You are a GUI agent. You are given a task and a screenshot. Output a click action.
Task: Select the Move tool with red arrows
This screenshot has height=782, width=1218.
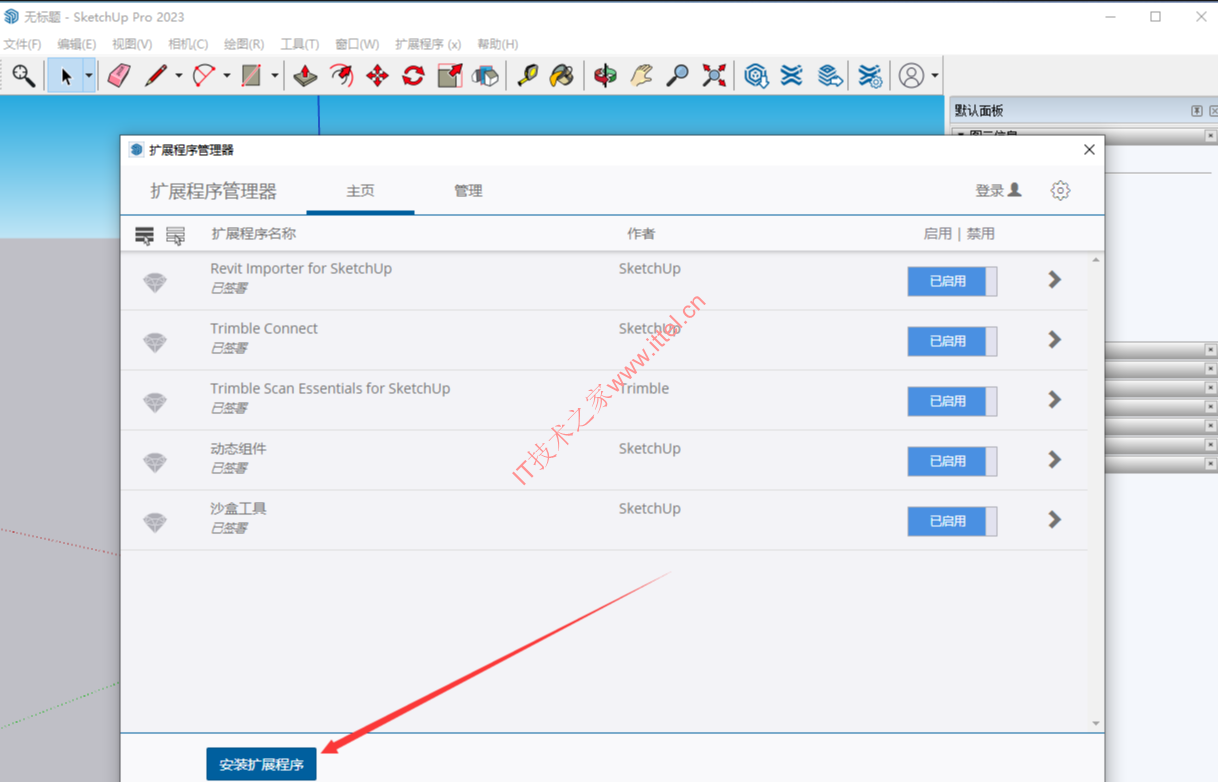[377, 75]
